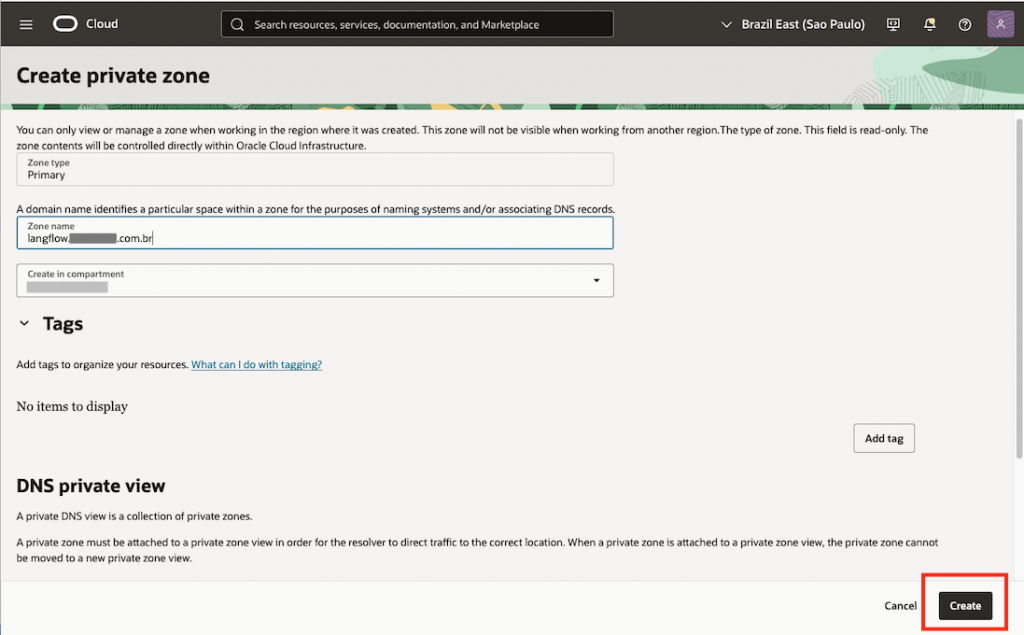This screenshot has height=635, width=1024.
Task: Click the Oracle Cloud logo
Action: [65, 24]
